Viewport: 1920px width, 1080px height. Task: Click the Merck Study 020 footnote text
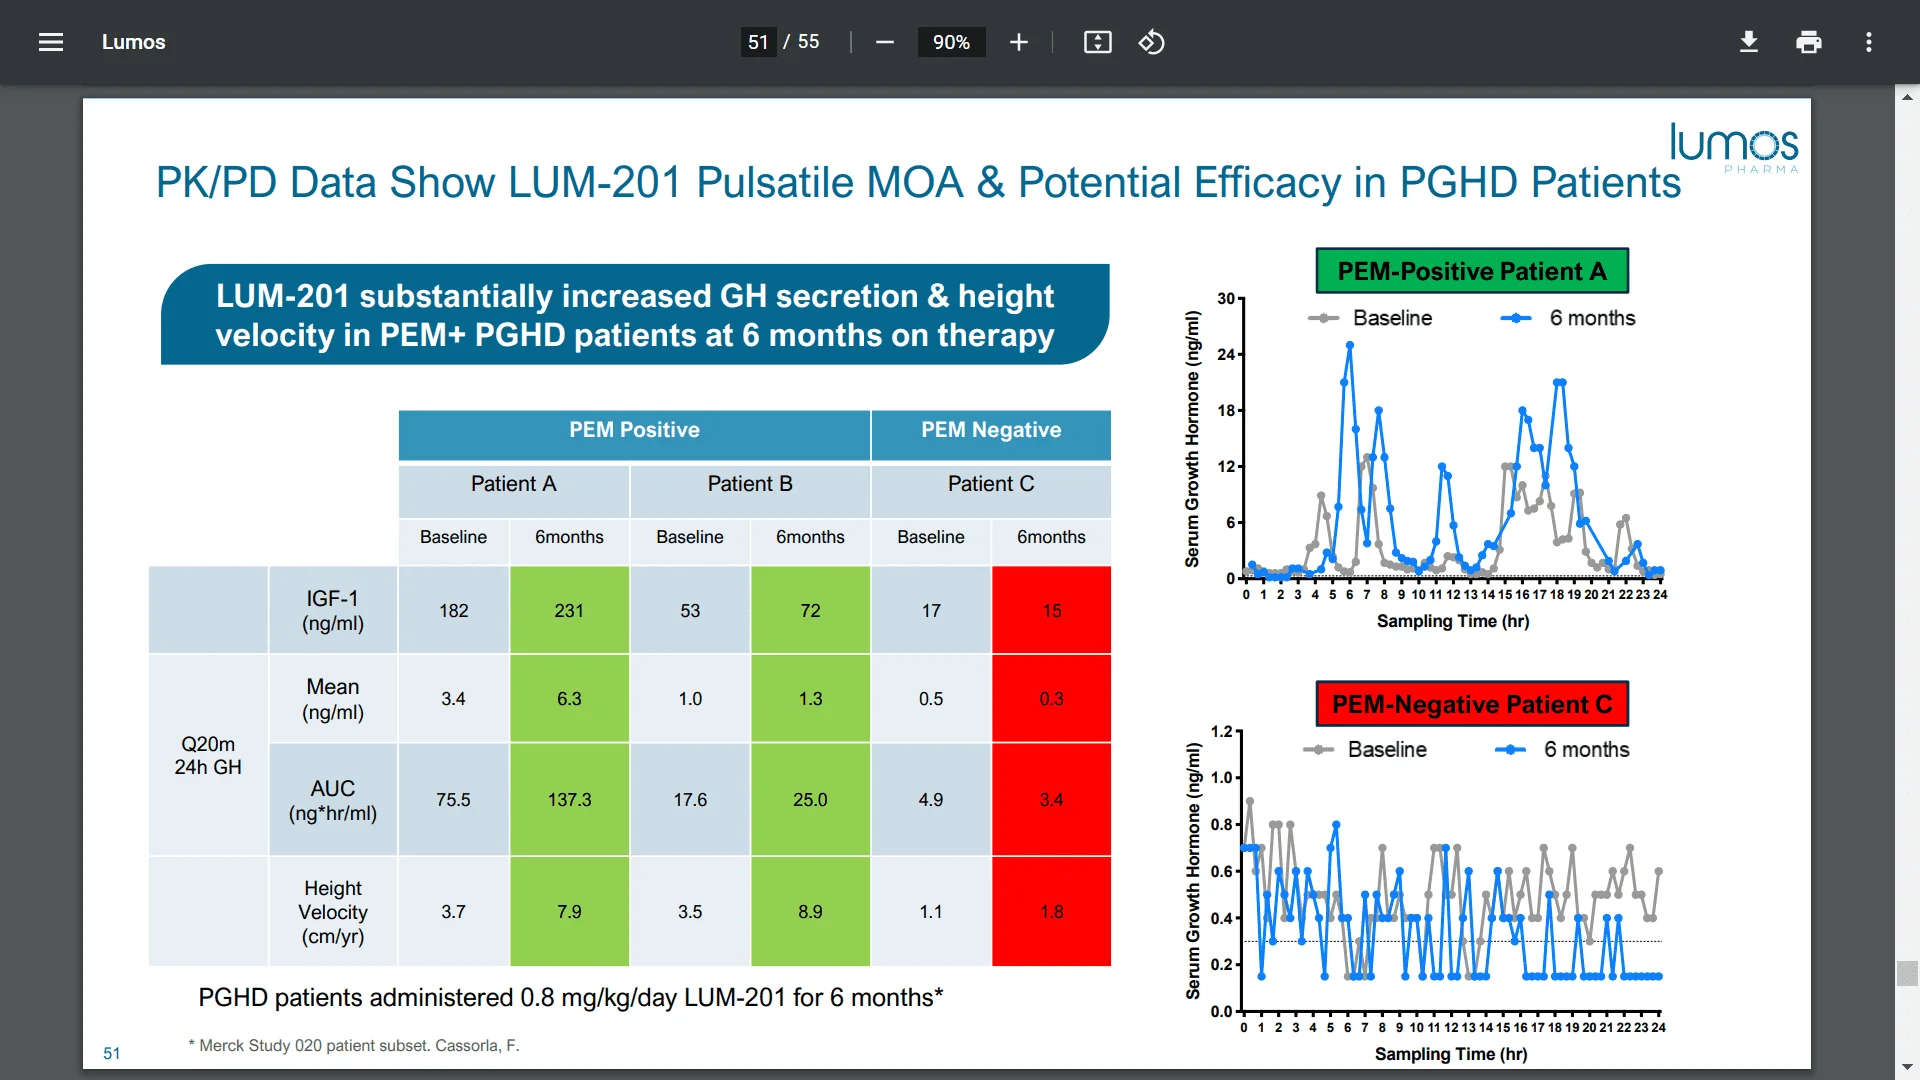coord(354,1046)
